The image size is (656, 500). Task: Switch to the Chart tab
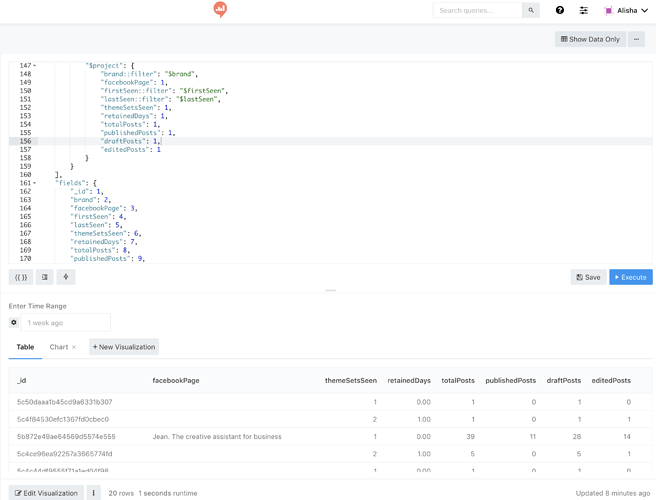pos(59,347)
